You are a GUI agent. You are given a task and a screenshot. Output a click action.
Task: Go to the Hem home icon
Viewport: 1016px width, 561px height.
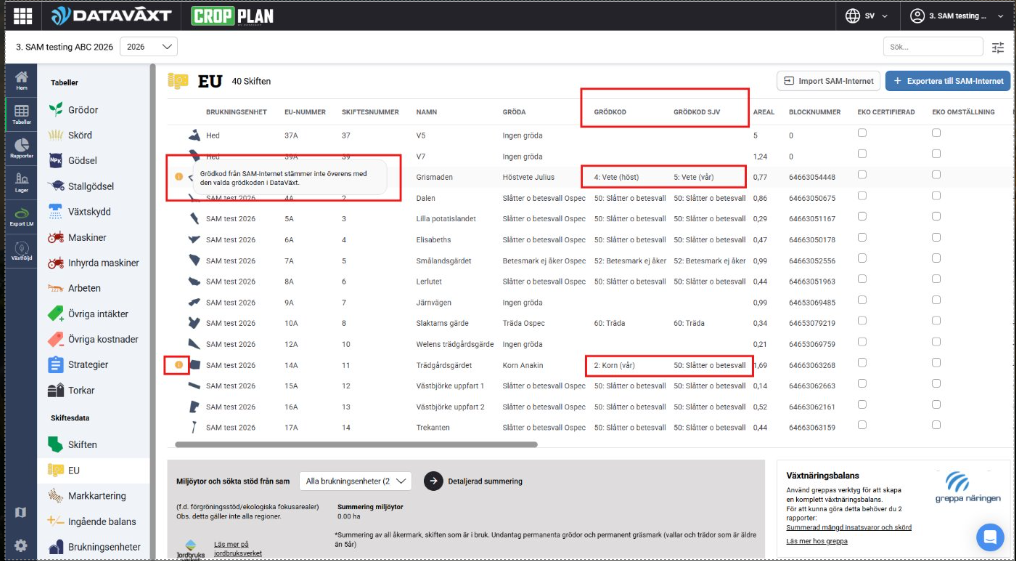(21, 81)
